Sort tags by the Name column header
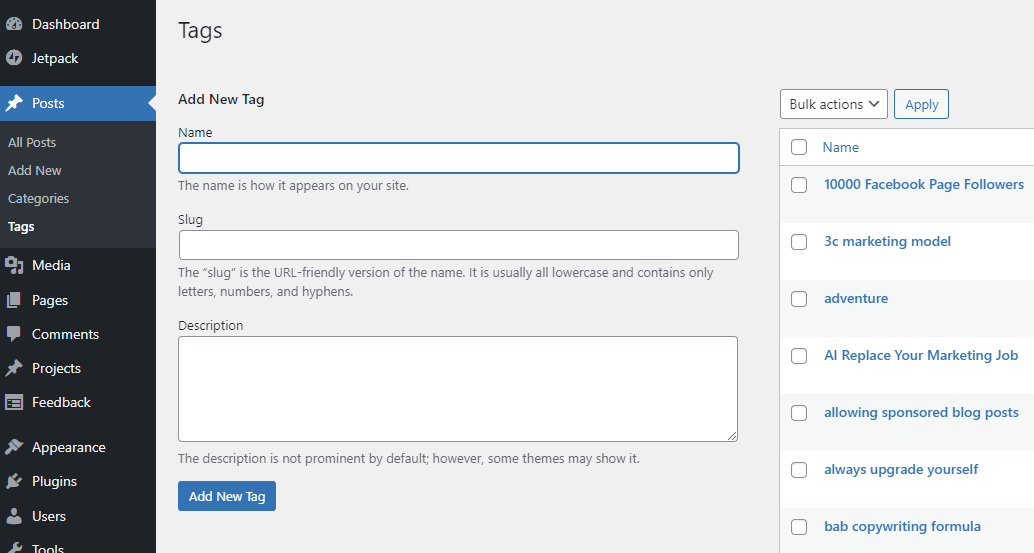The height and width of the screenshot is (553, 1034). coord(840,147)
